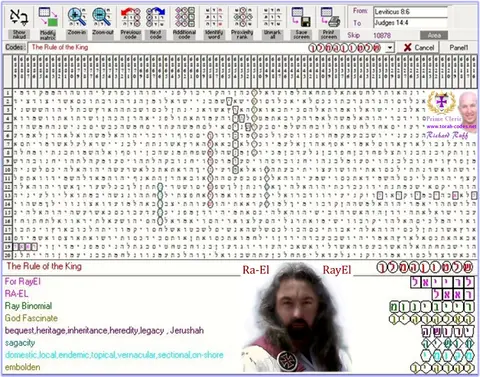Open the Modify matrix tool

48,17
